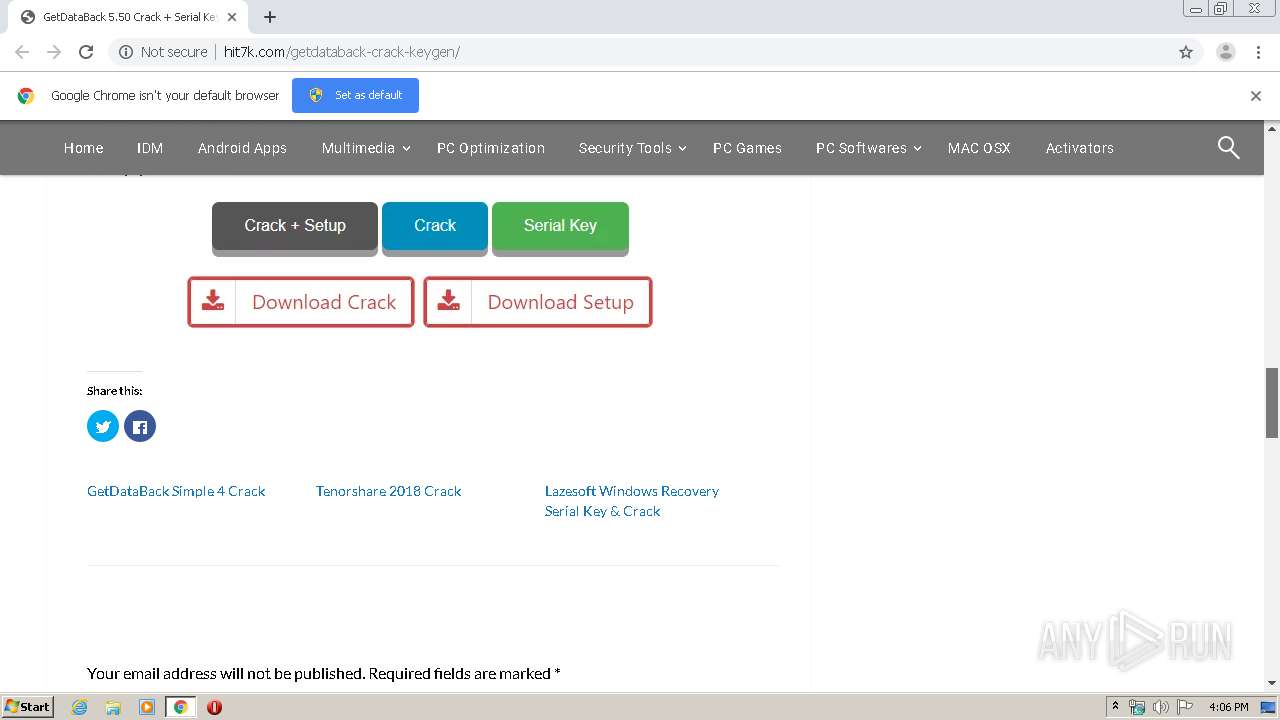Screen dimensions: 1280x720
Task: Click the browser back arrow
Action: (22, 52)
